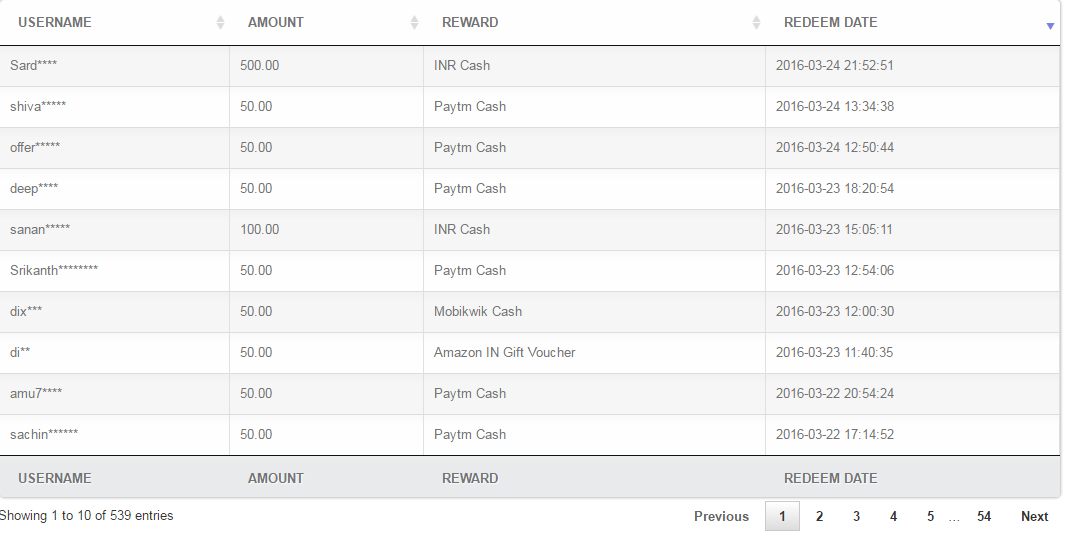Go to page 2 of entries
Image resolution: width=1068 pixels, height=537 pixels.
[819, 517]
